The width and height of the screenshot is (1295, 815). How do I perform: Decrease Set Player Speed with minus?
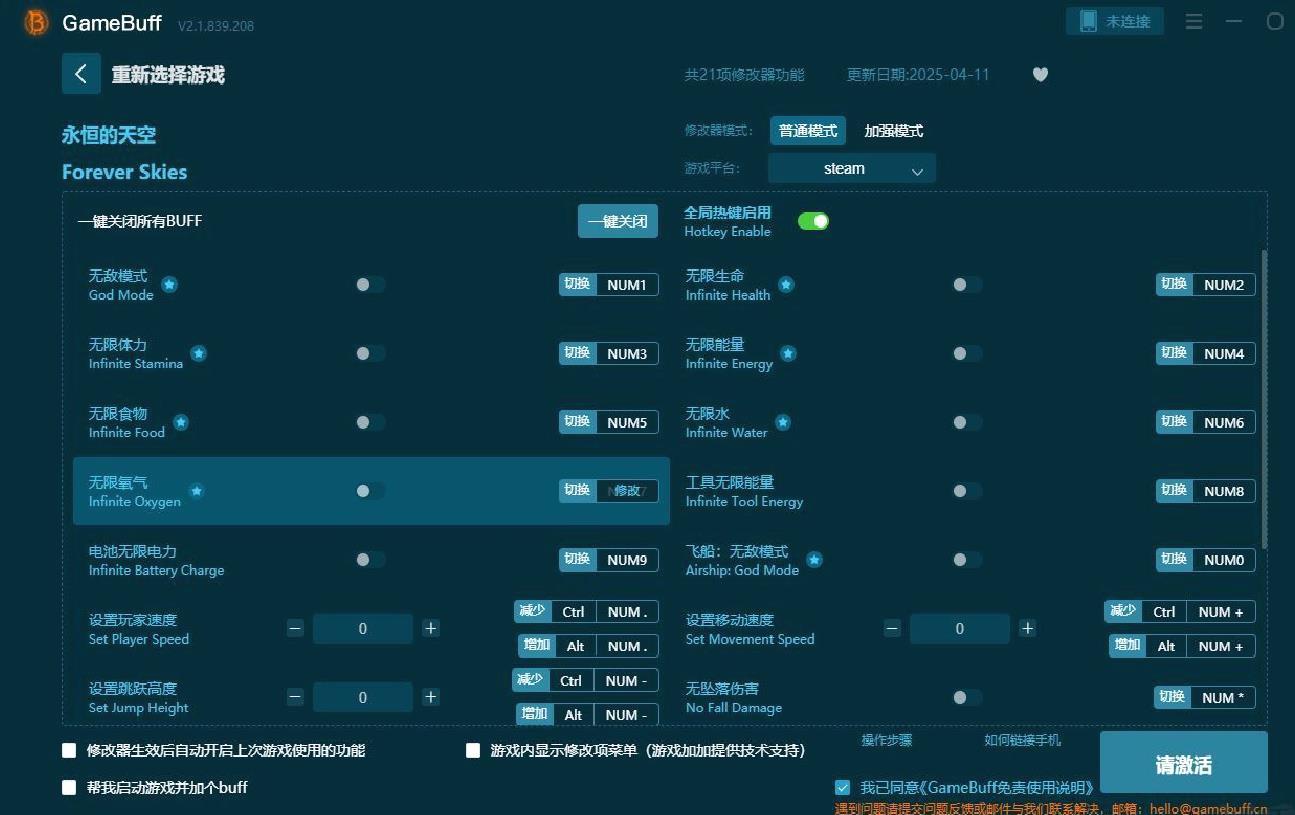(x=295, y=628)
